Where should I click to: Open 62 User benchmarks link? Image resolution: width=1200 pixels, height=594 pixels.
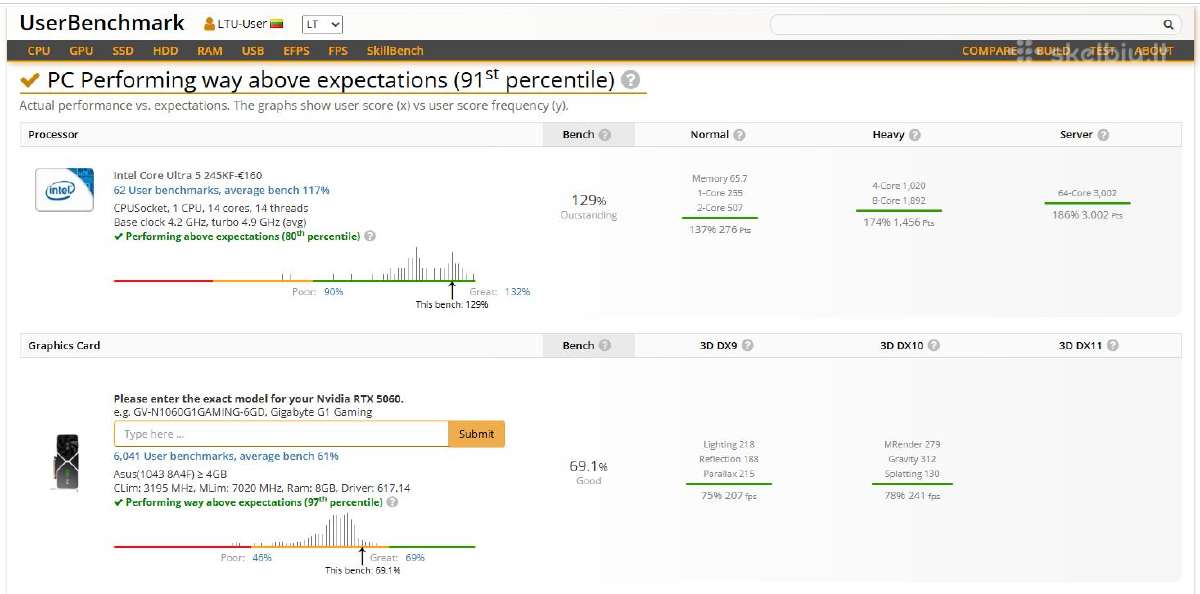coord(221,190)
